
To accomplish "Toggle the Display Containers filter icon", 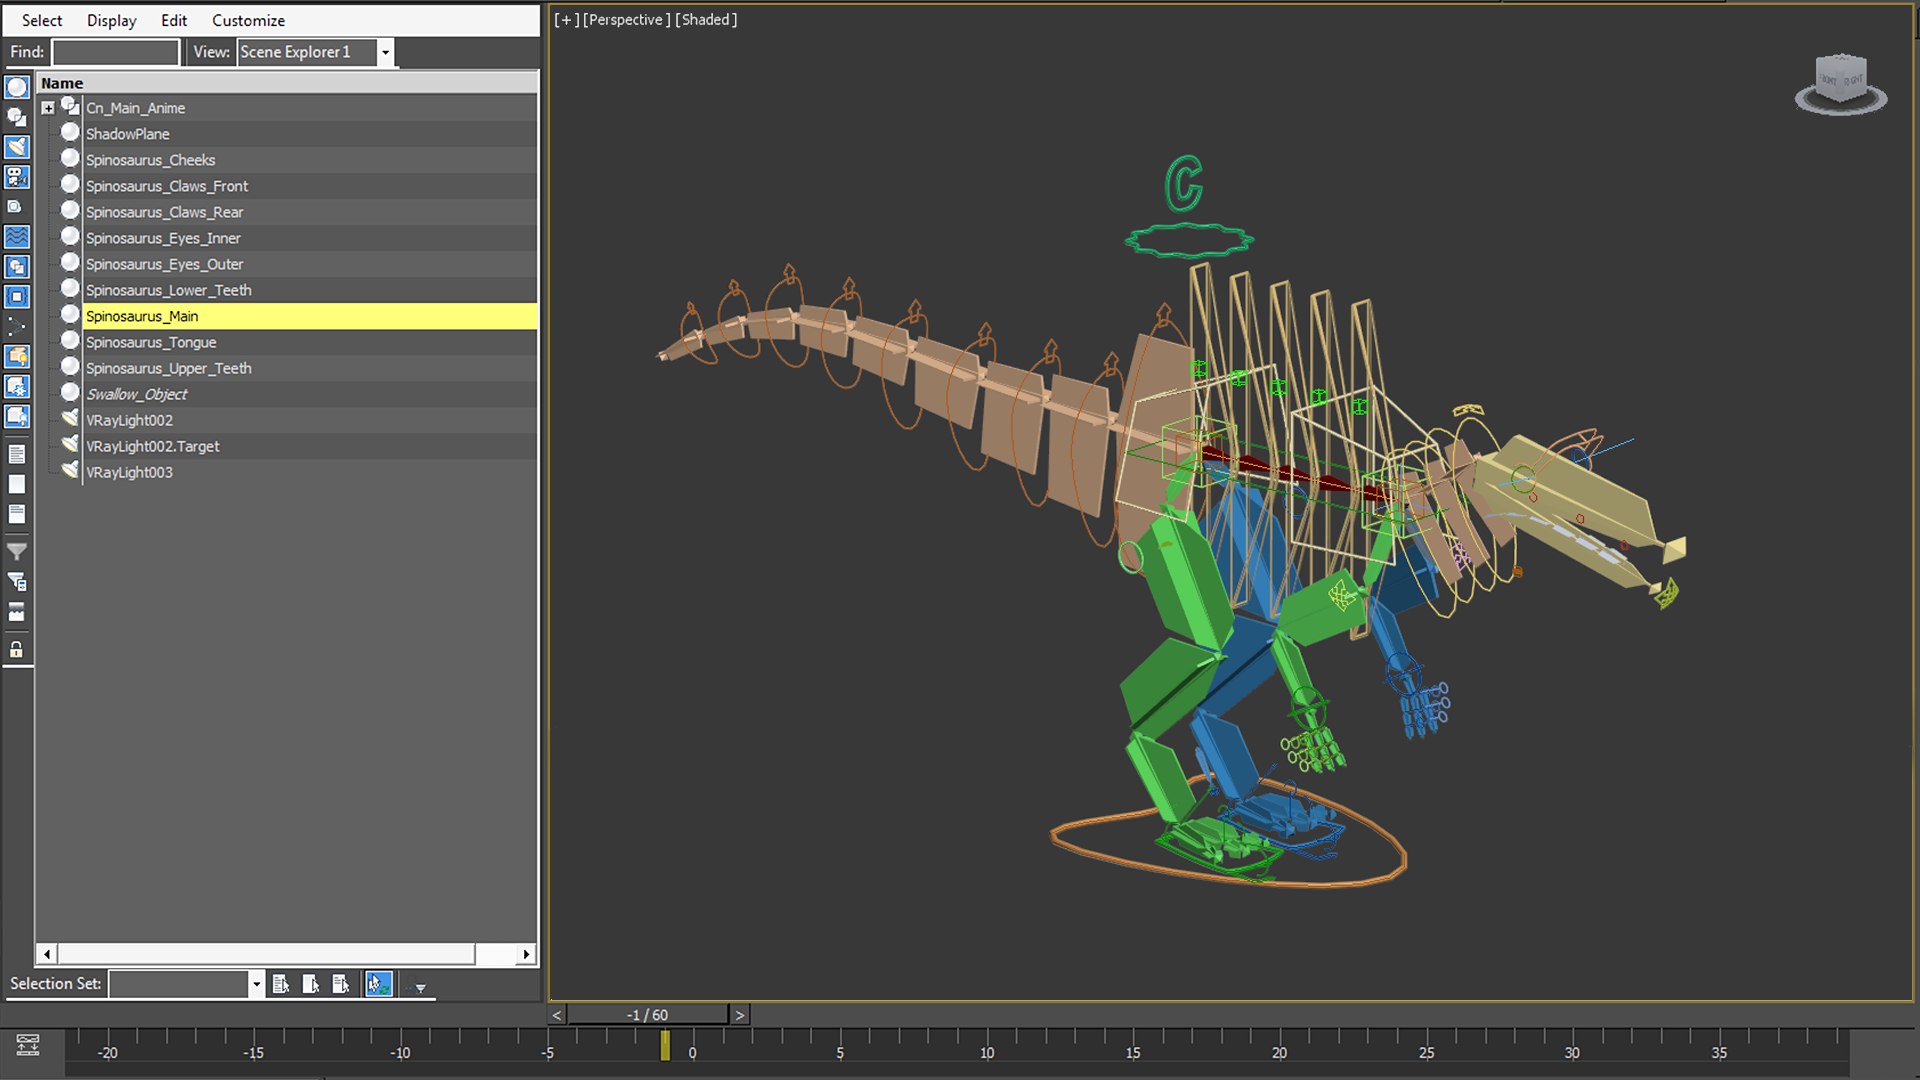I will coord(17,357).
